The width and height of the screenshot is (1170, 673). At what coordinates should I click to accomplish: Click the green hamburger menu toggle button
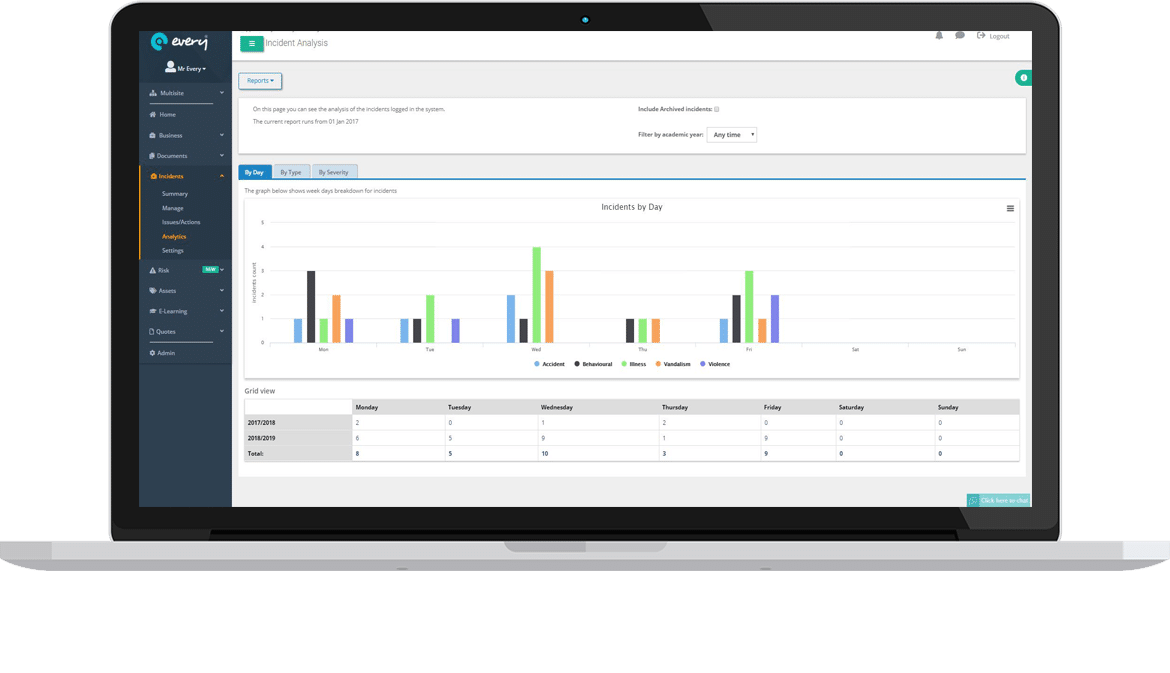[x=251, y=43]
